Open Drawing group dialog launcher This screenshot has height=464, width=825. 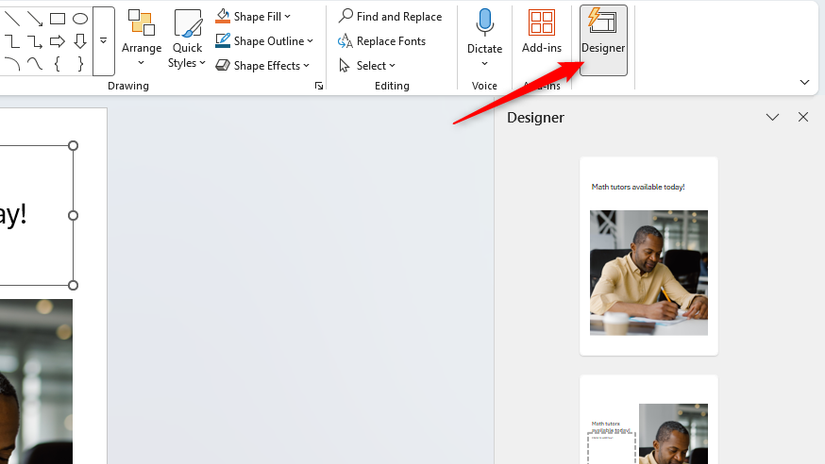tap(319, 86)
